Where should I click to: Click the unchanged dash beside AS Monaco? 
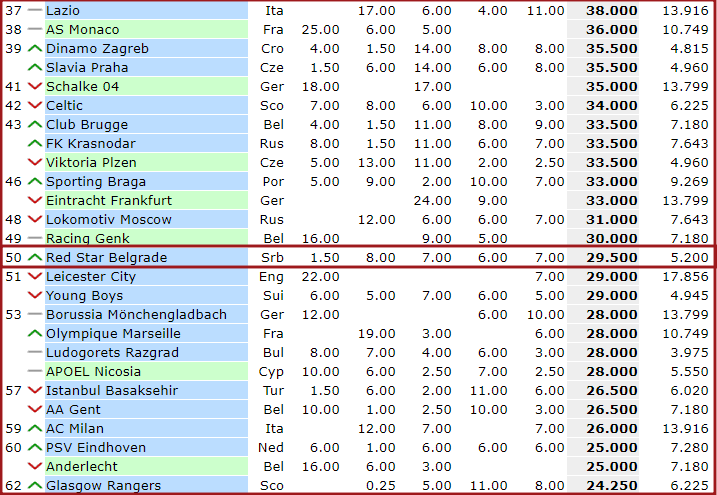(35, 29)
